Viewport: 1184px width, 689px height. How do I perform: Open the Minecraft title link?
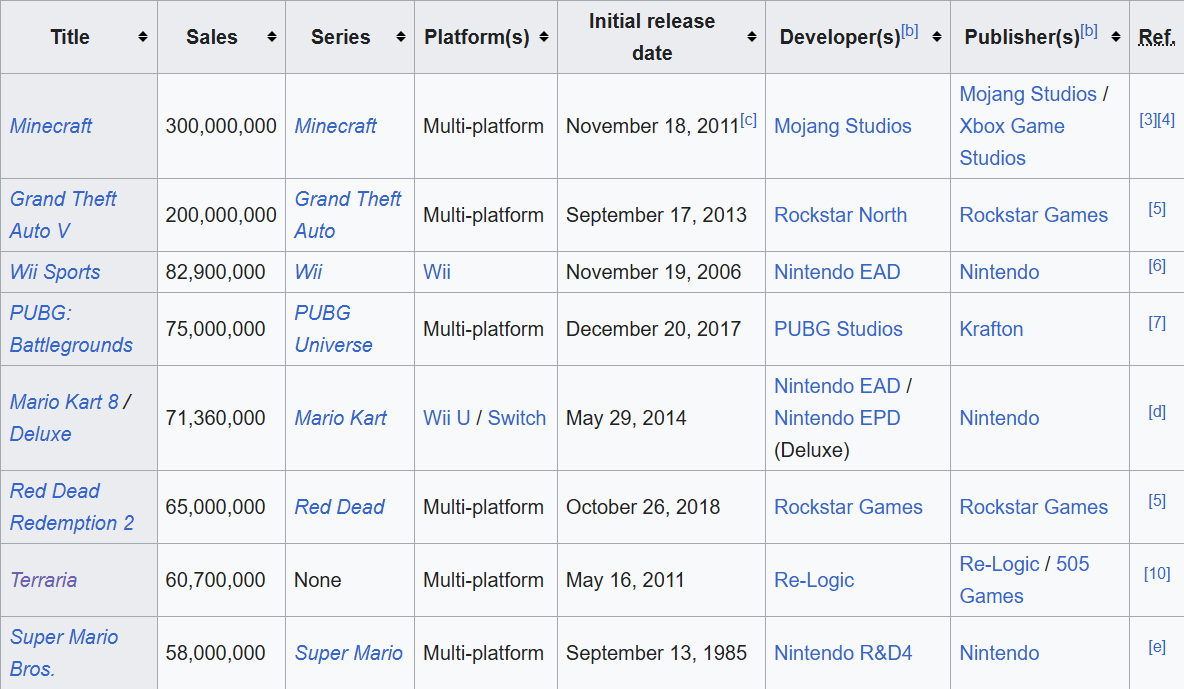pyautogui.click(x=51, y=126)
